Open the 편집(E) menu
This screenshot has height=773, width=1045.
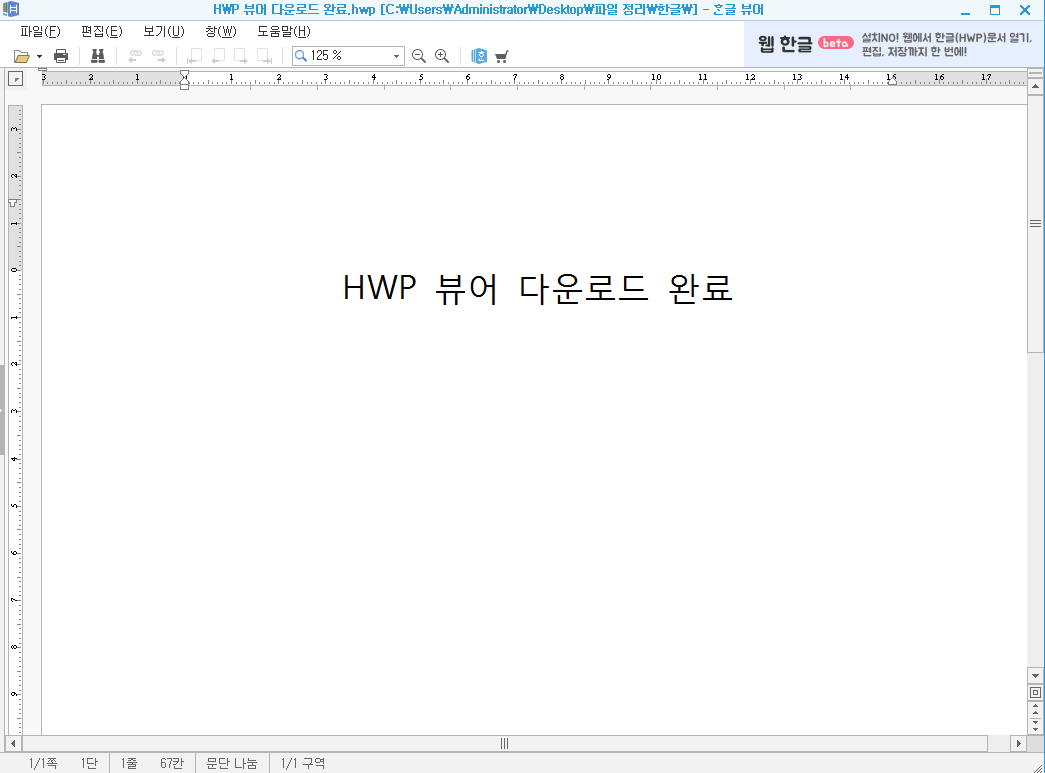coord(102,31)
